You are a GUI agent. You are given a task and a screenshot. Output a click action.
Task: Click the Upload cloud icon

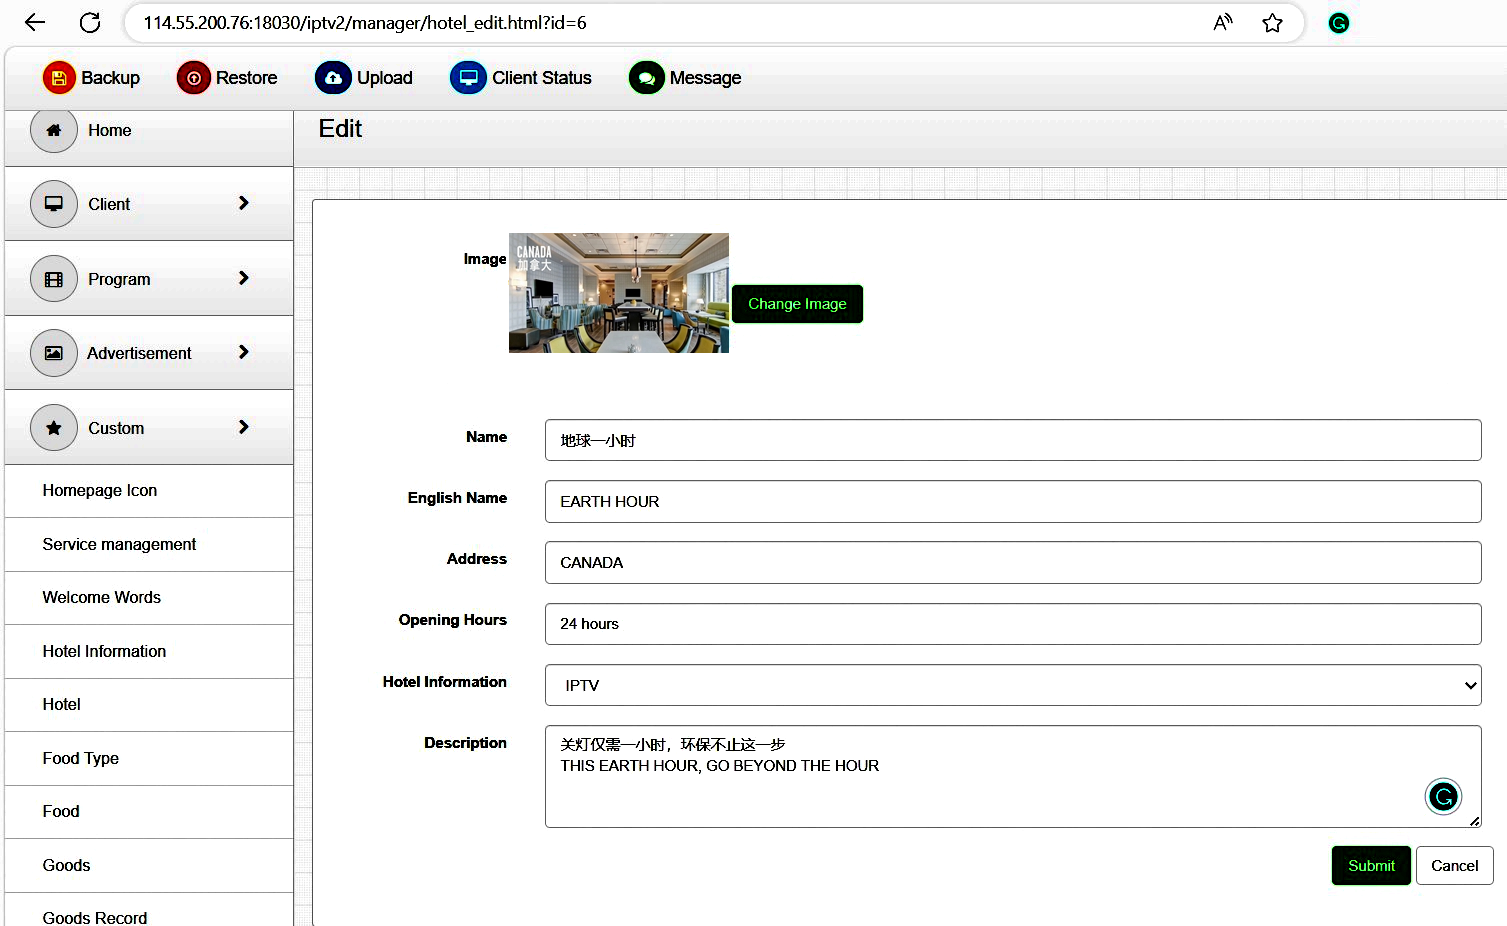click(x=333, y=77)
